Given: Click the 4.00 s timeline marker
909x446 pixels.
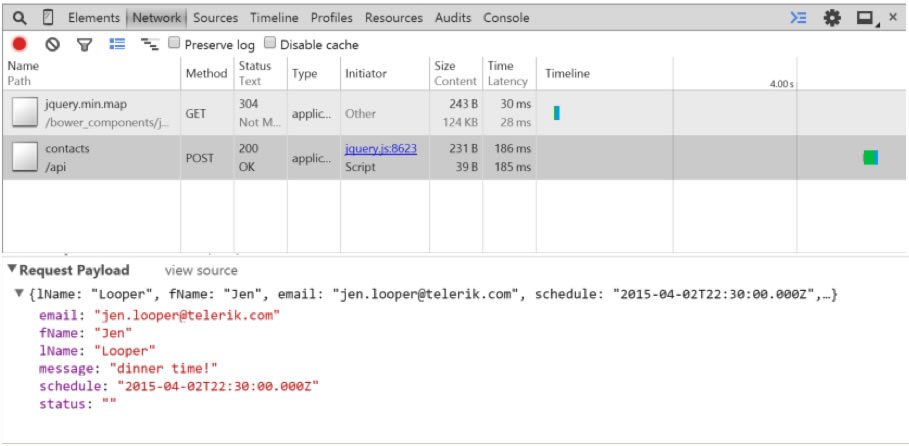Looking at the screenshot, I should (x=781, y=84).
